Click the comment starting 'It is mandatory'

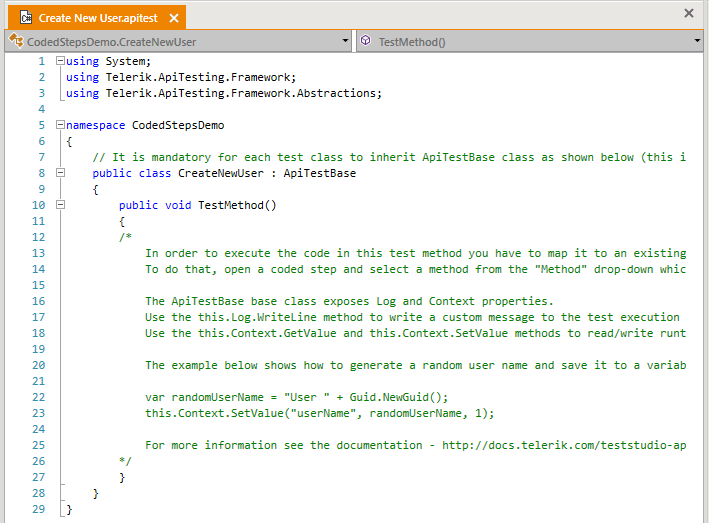click(x=389, y=157)
